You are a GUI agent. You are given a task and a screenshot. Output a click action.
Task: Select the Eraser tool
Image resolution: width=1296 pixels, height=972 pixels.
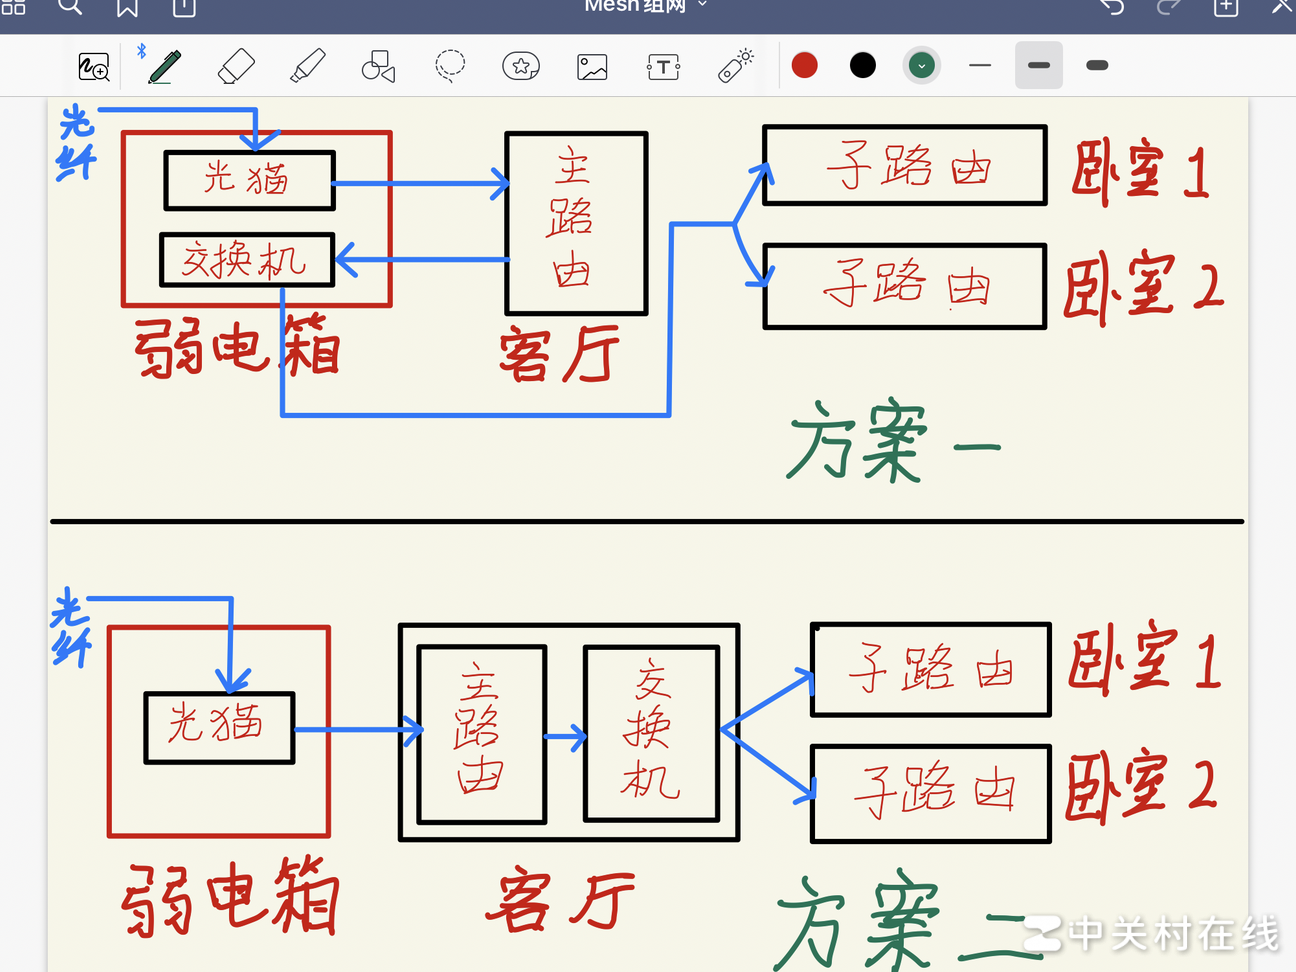point(235,66)
